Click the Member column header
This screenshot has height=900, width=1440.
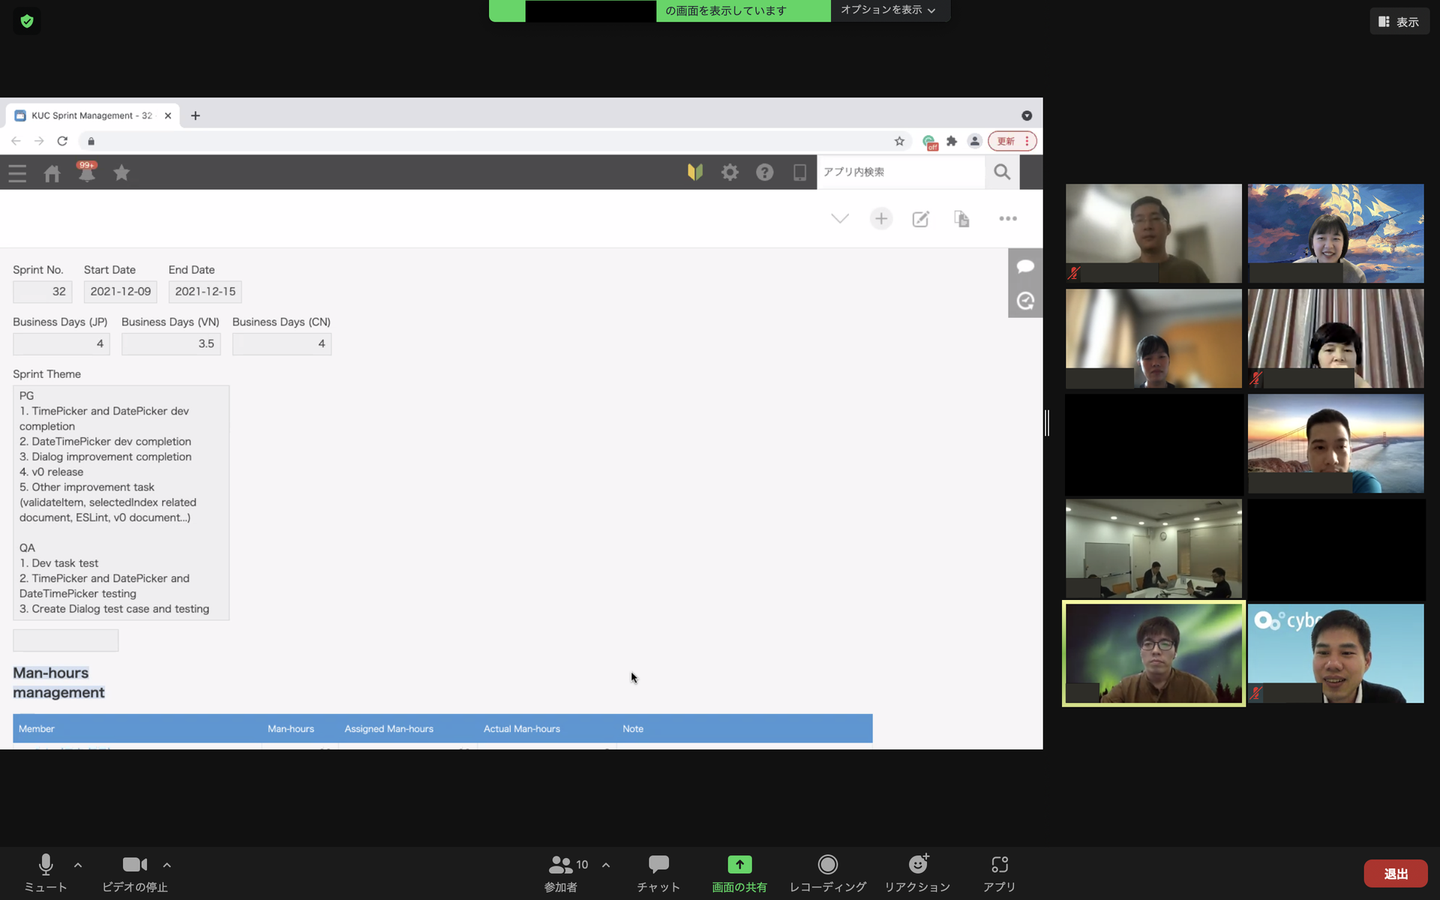tap(137, 729)
